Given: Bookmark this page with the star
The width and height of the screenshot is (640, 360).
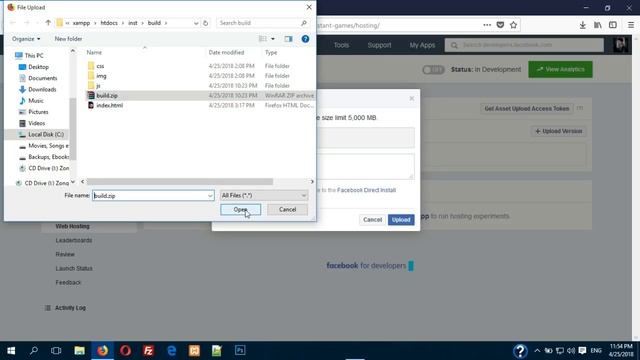Looking at the screenshot, I should pyautogui.click(x=513, y=25).
